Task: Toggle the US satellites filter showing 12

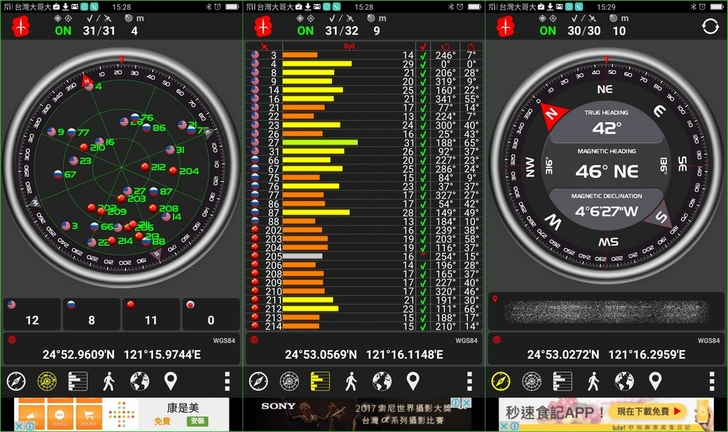Action: click(31, 314)
